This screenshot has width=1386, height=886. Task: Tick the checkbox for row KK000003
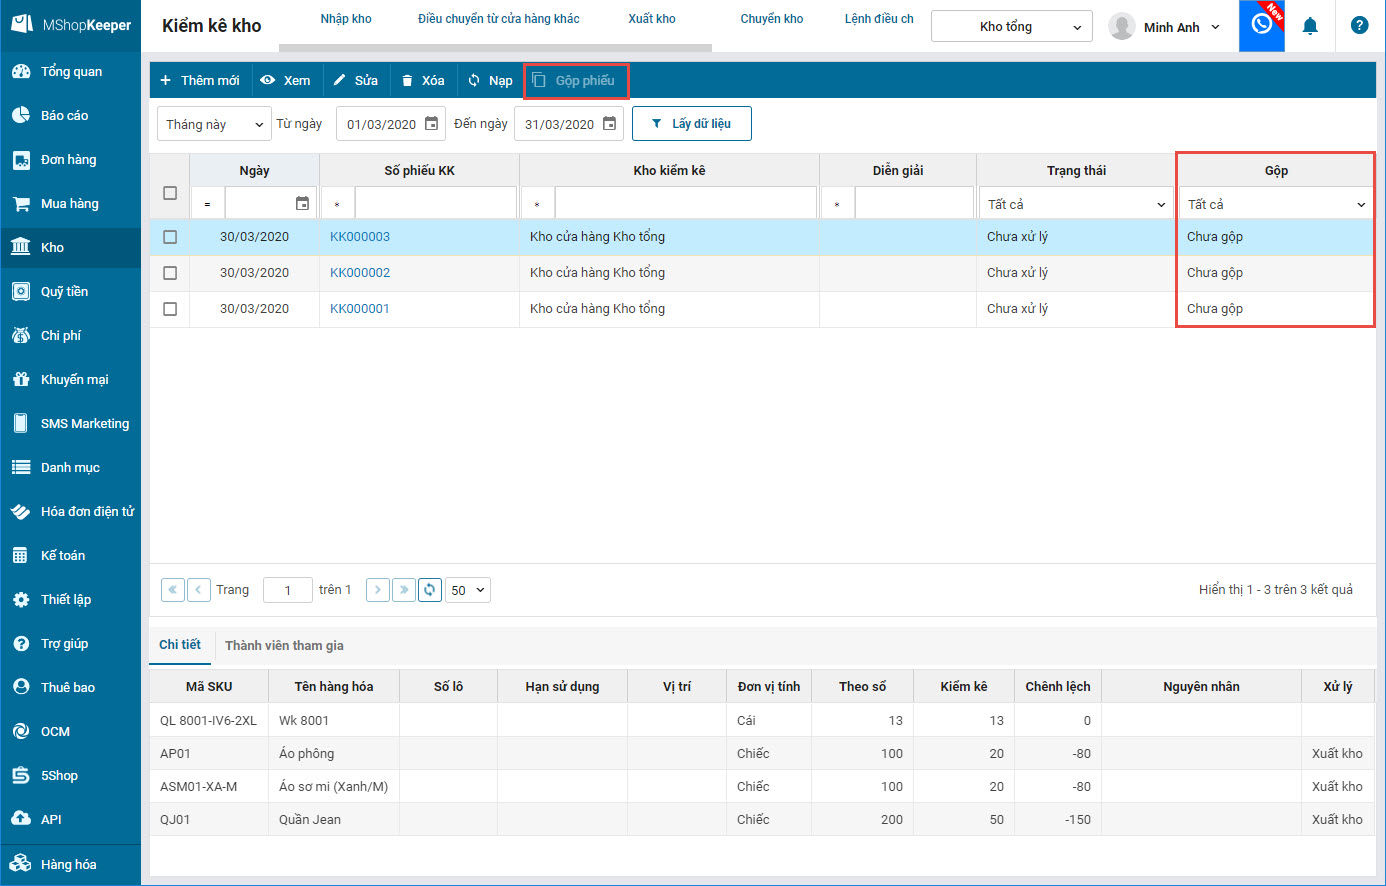pos(170,237)
